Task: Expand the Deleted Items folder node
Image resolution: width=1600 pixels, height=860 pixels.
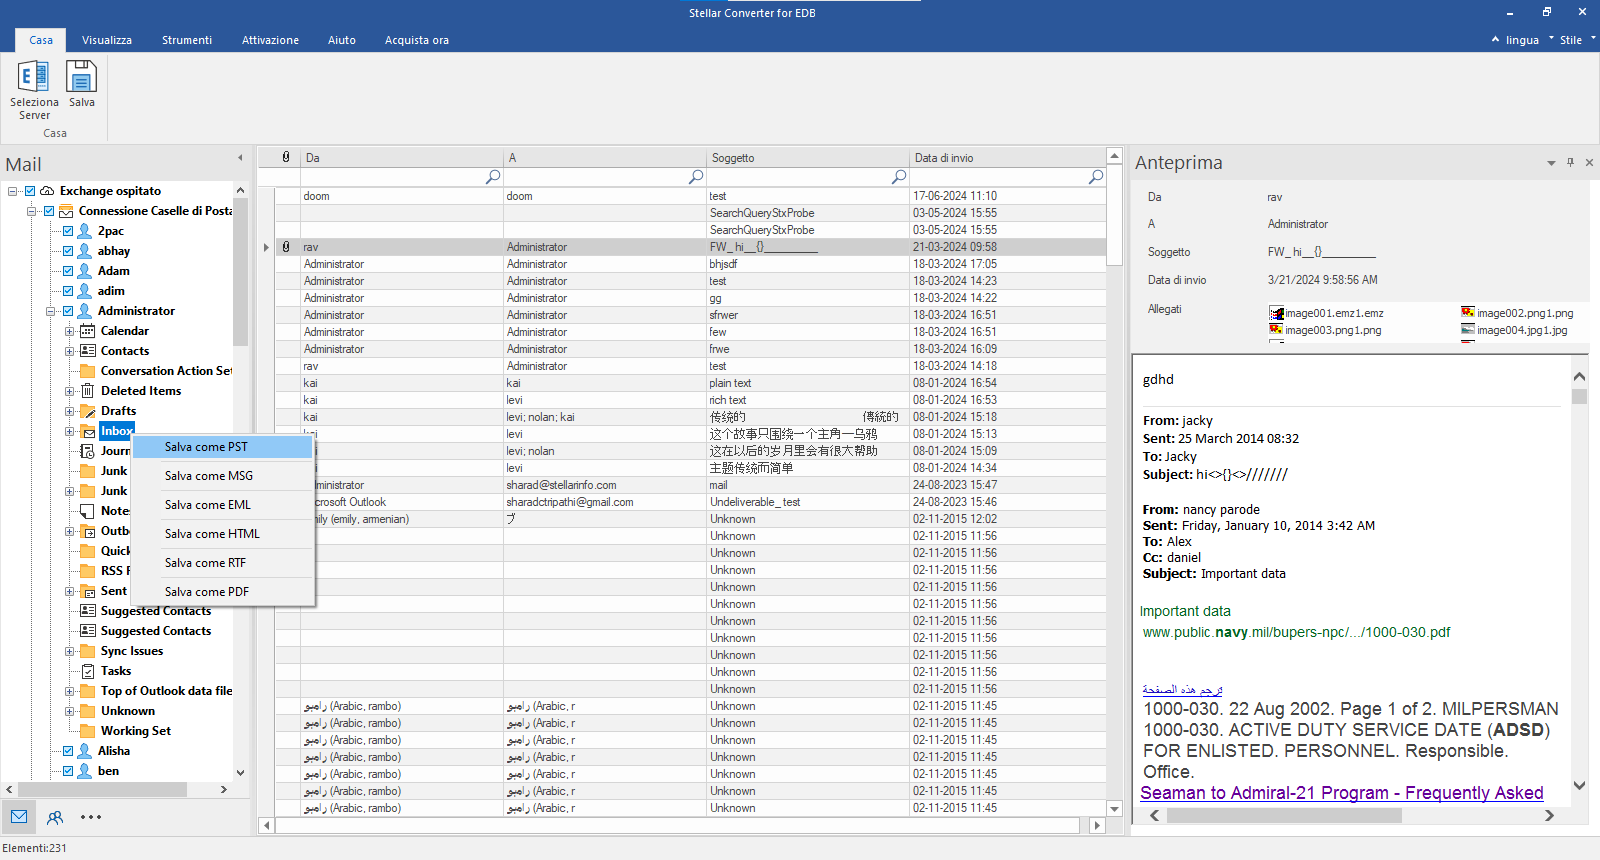Action: (x=70, y=391)
